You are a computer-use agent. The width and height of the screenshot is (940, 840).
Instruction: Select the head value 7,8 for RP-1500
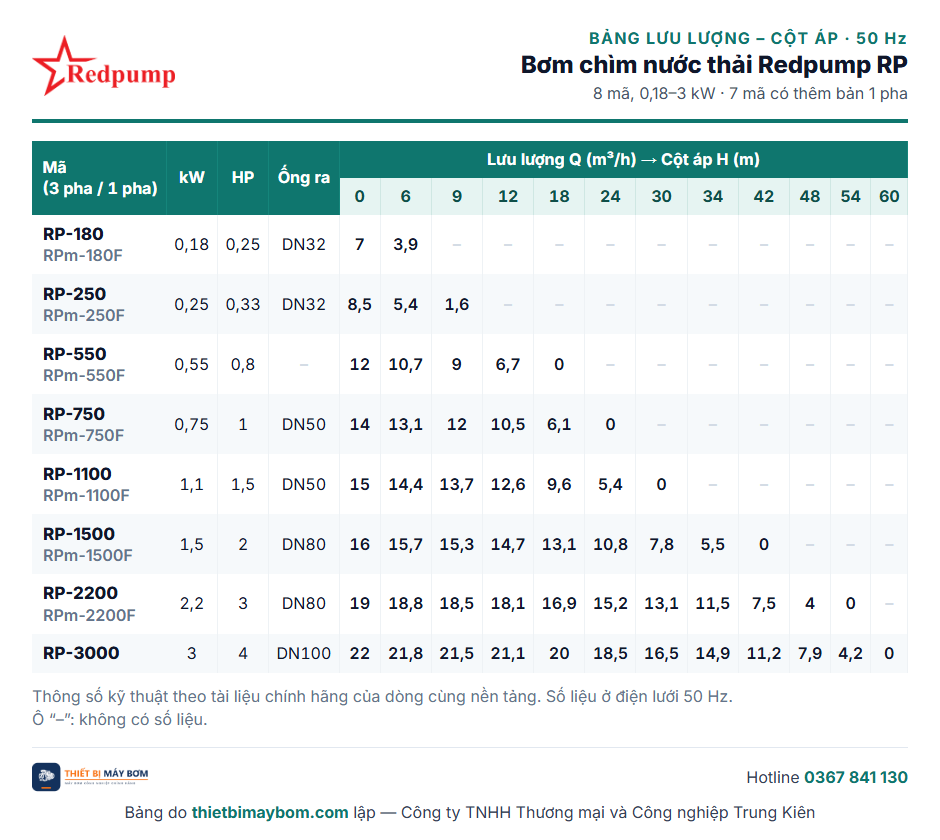662,544
